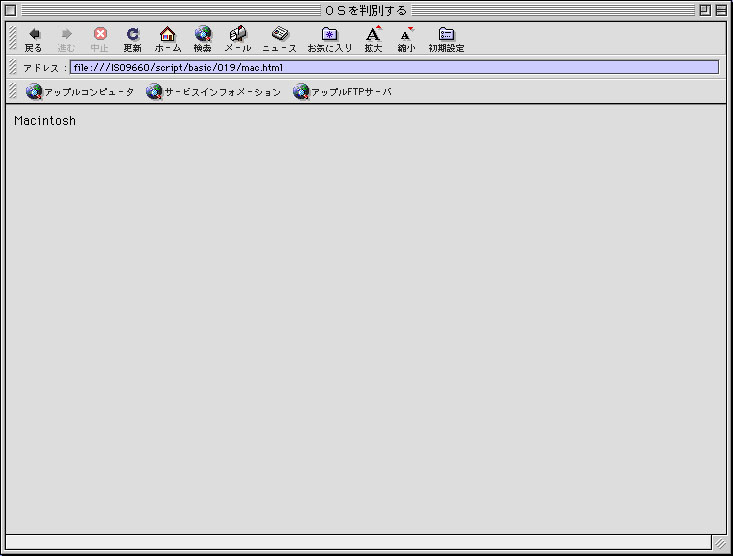Click the 進む (Forward) arrow icon
This screenshot has width=733, height=556.
pyautogui.click(x=66, y=34)
